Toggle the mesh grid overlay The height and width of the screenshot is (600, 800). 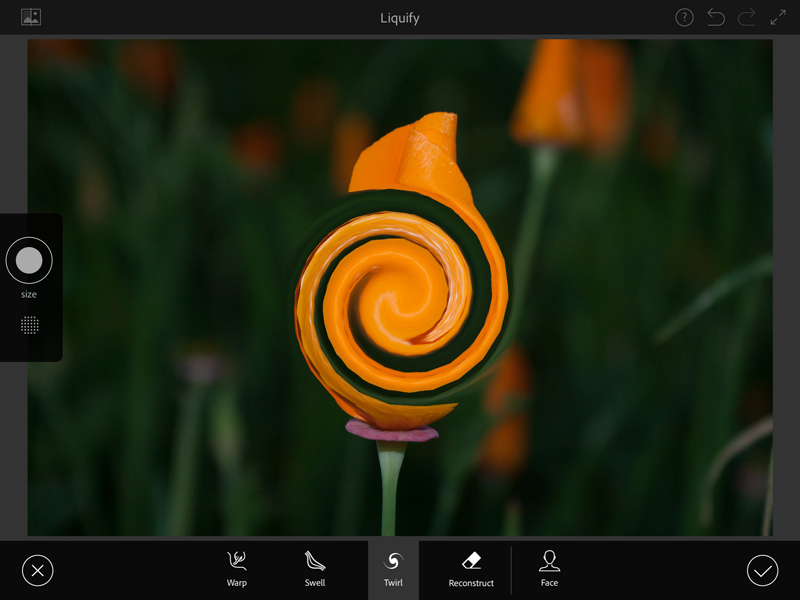coord(30,325)
